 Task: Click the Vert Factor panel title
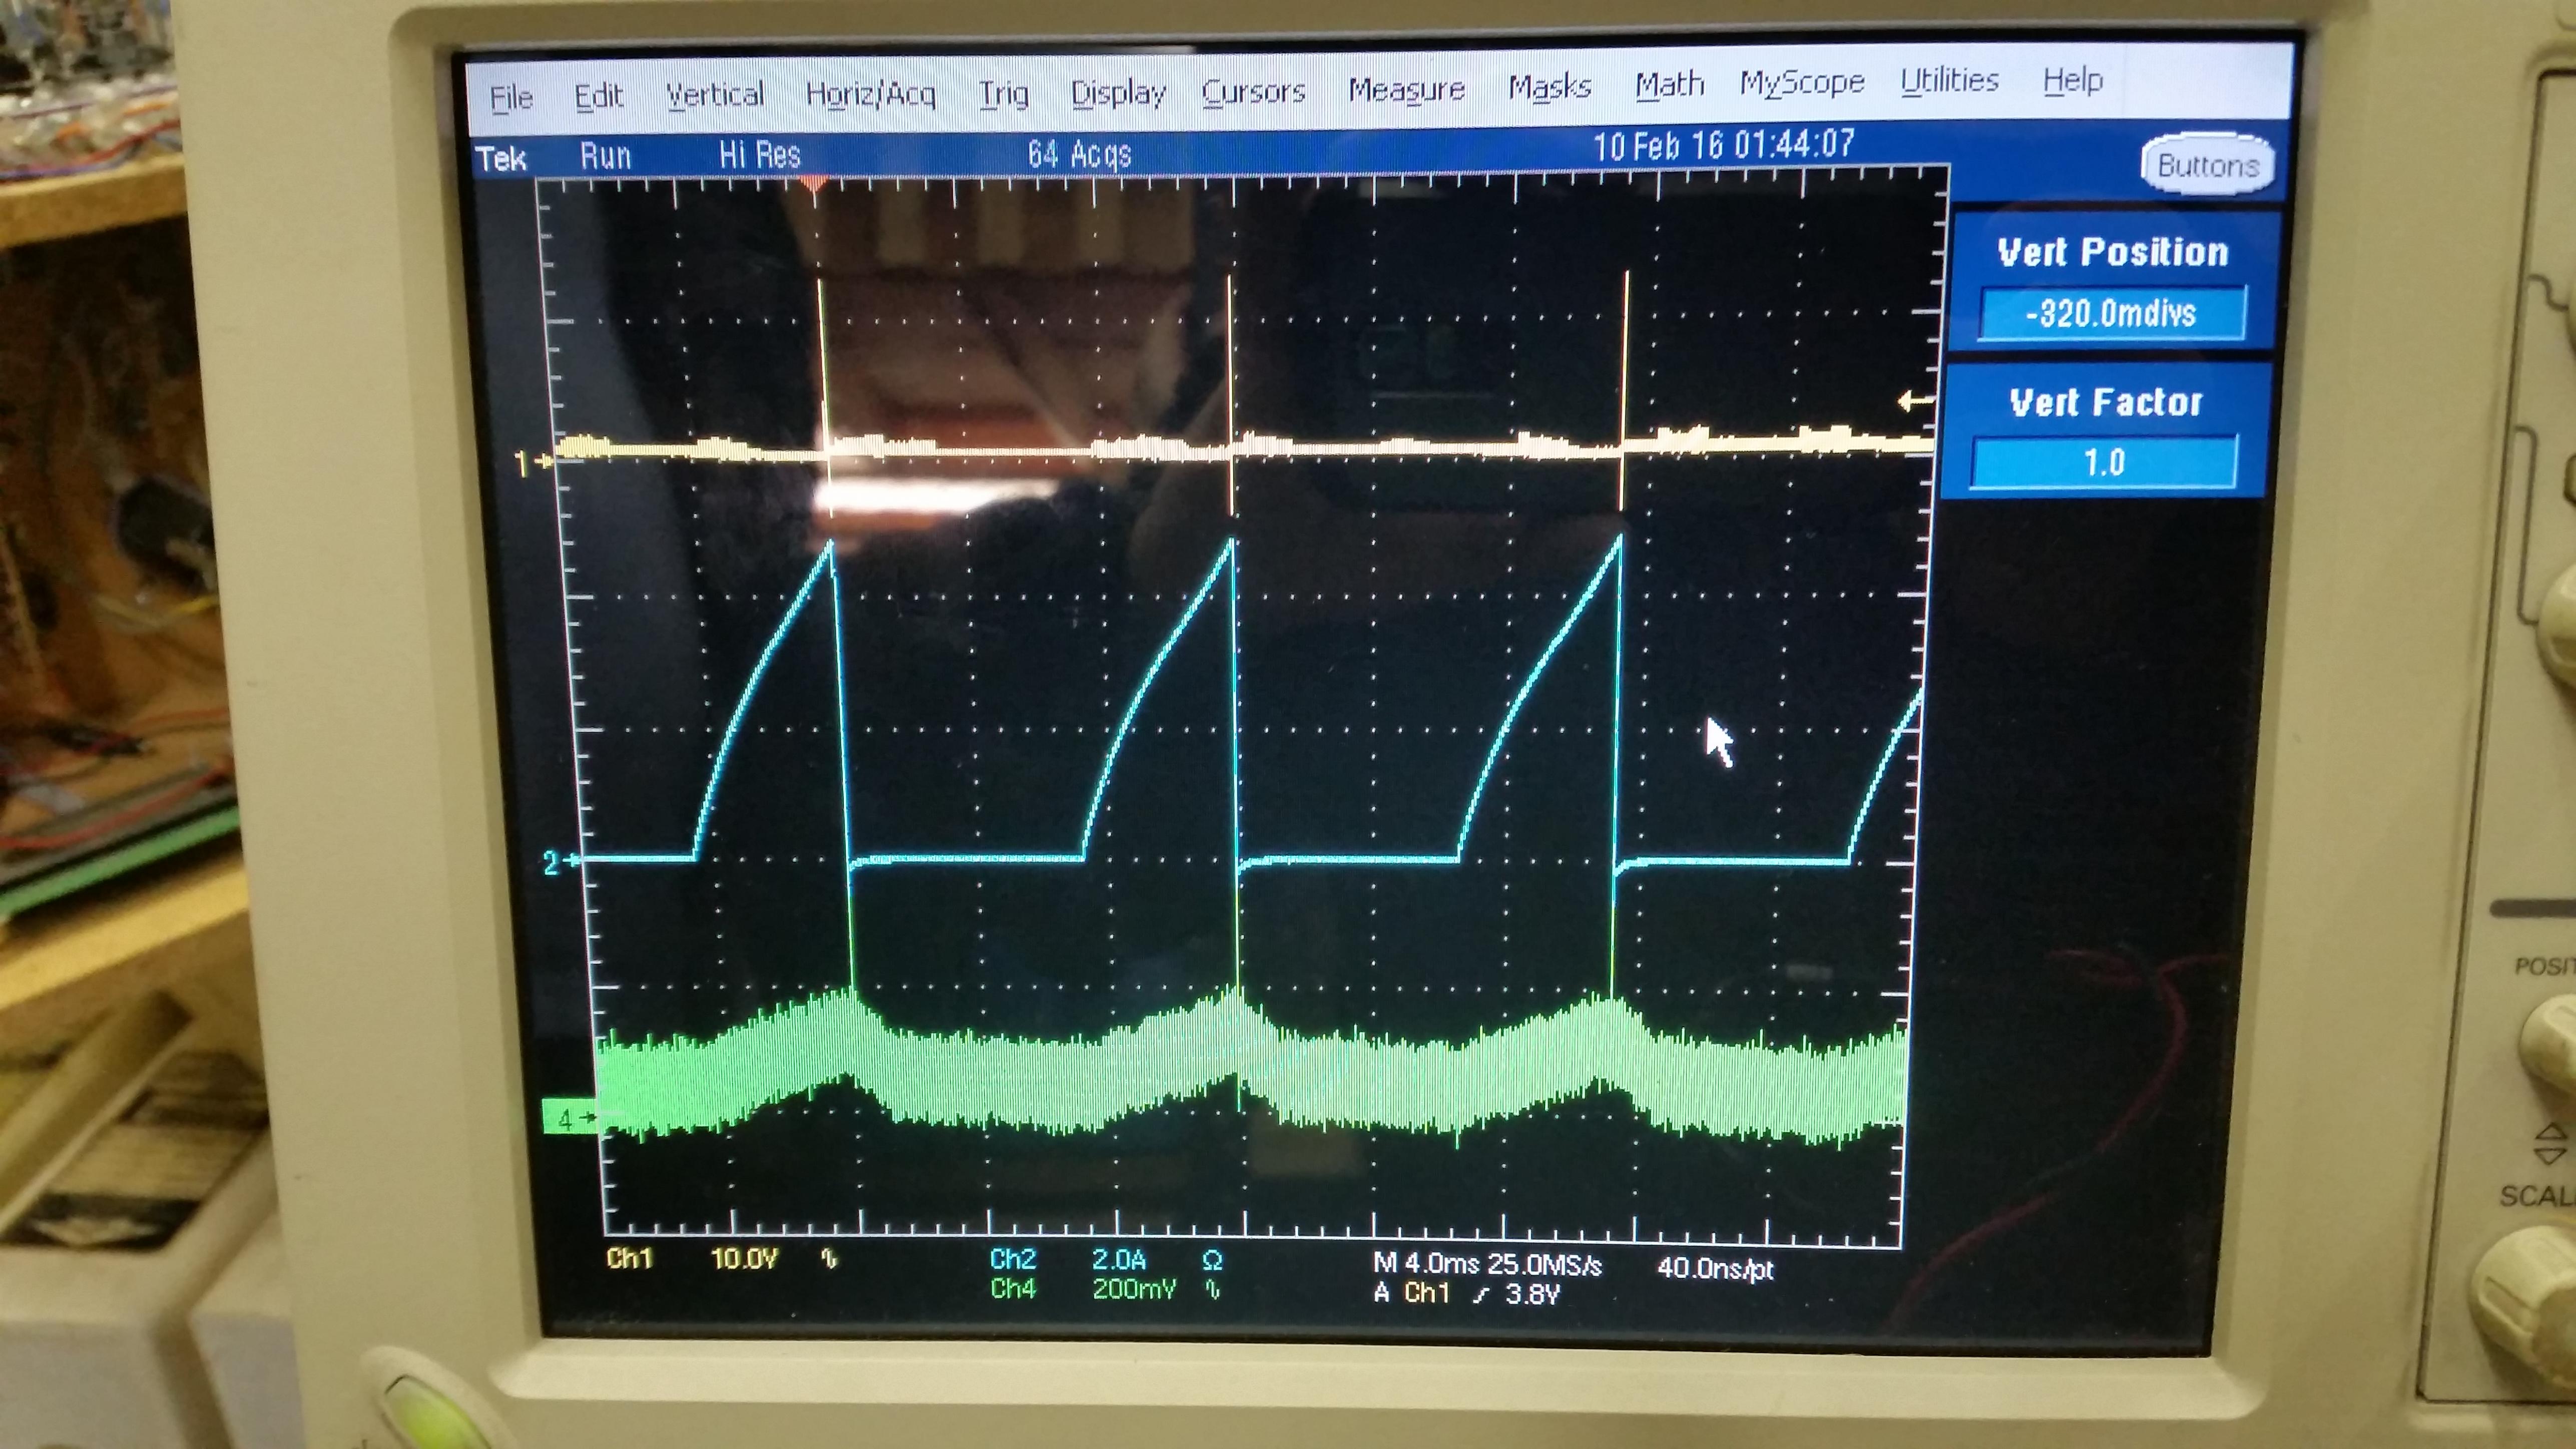pos(2106,402)
